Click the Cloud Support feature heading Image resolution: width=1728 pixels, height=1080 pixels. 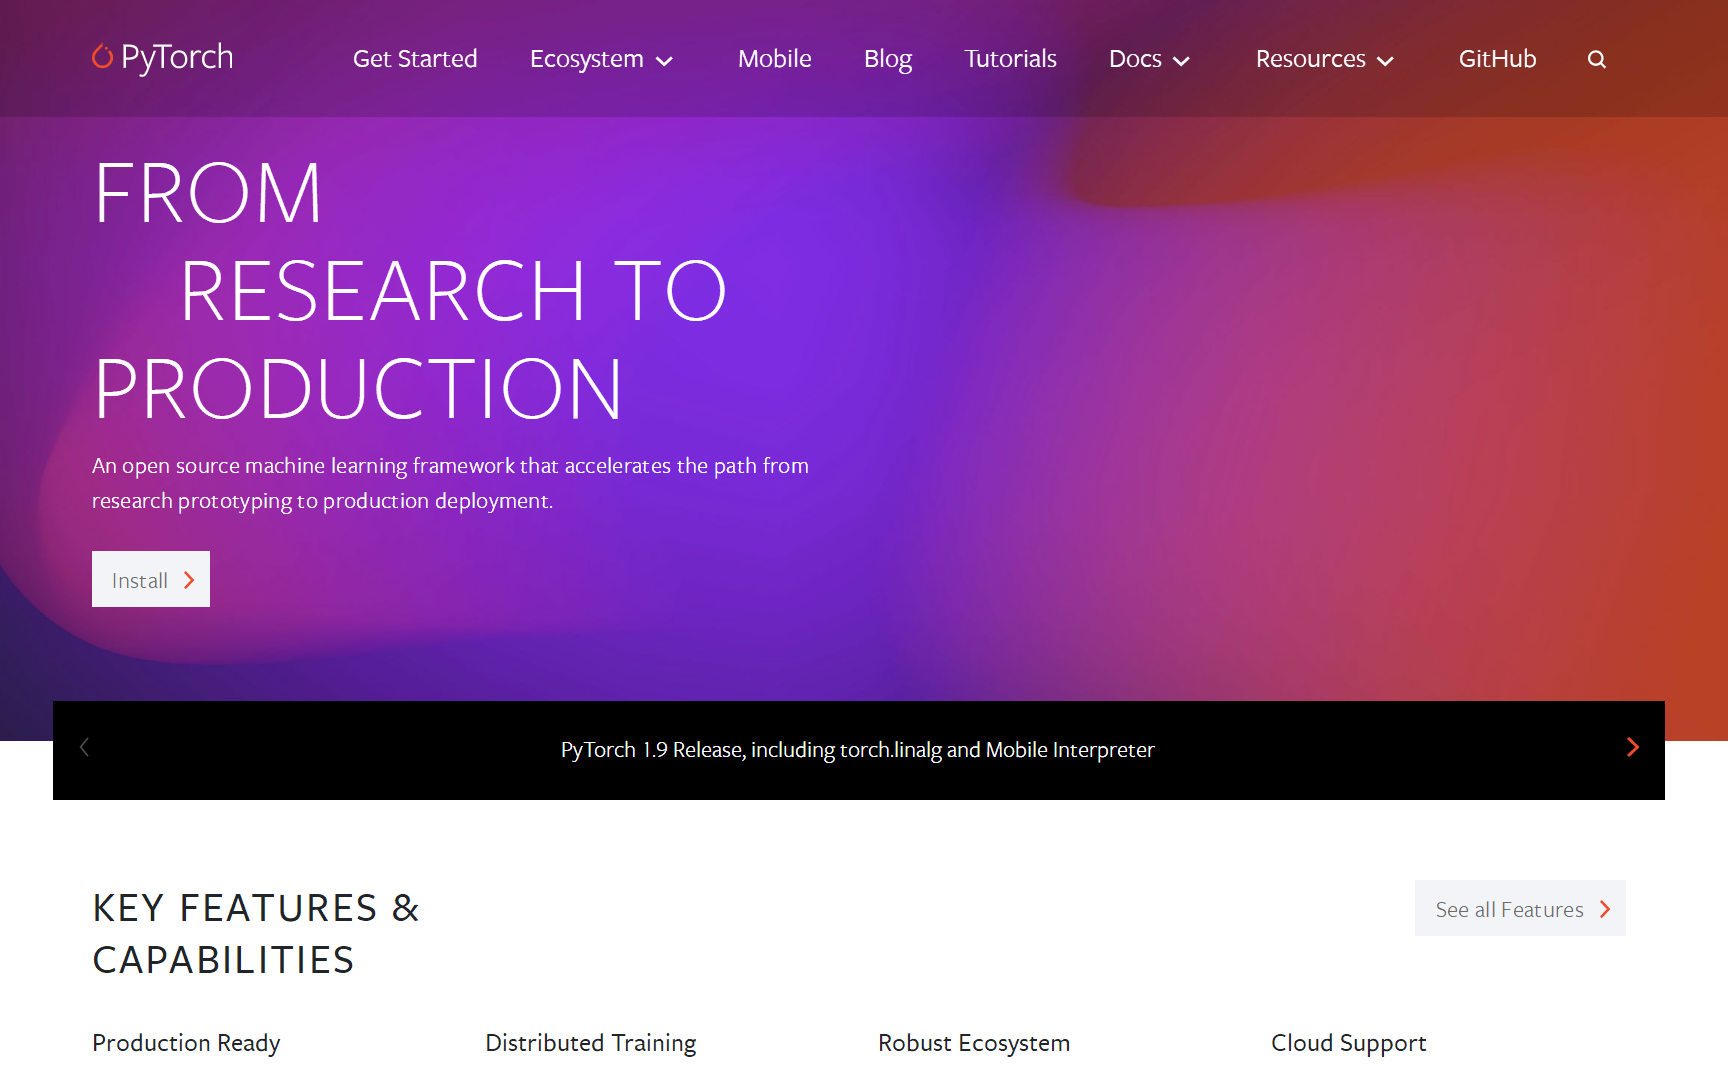(x=1348, y=1043)
